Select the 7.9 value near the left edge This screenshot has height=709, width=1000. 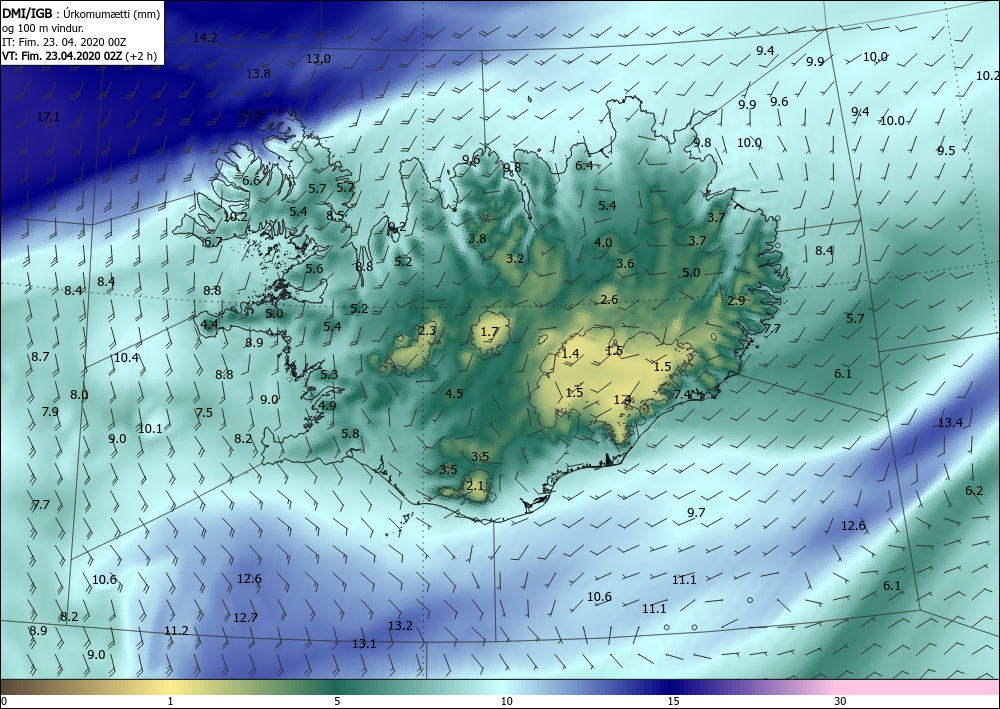(50, 412)
